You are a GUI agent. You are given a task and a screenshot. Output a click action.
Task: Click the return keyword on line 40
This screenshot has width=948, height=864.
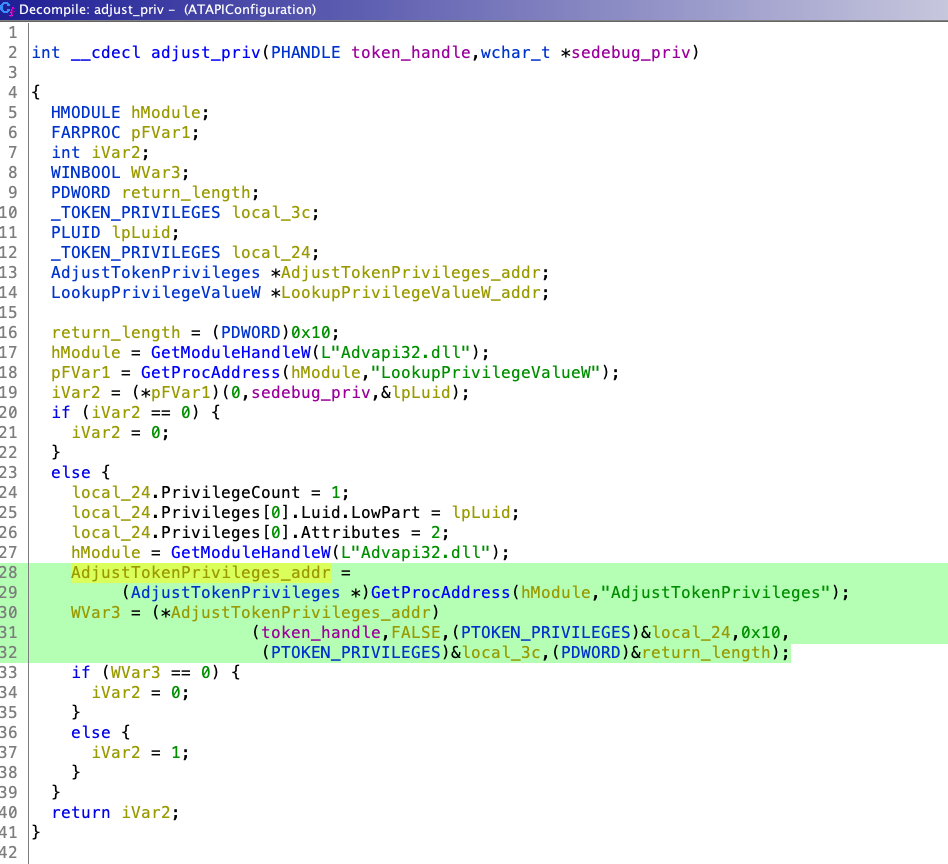click(81, 811)
